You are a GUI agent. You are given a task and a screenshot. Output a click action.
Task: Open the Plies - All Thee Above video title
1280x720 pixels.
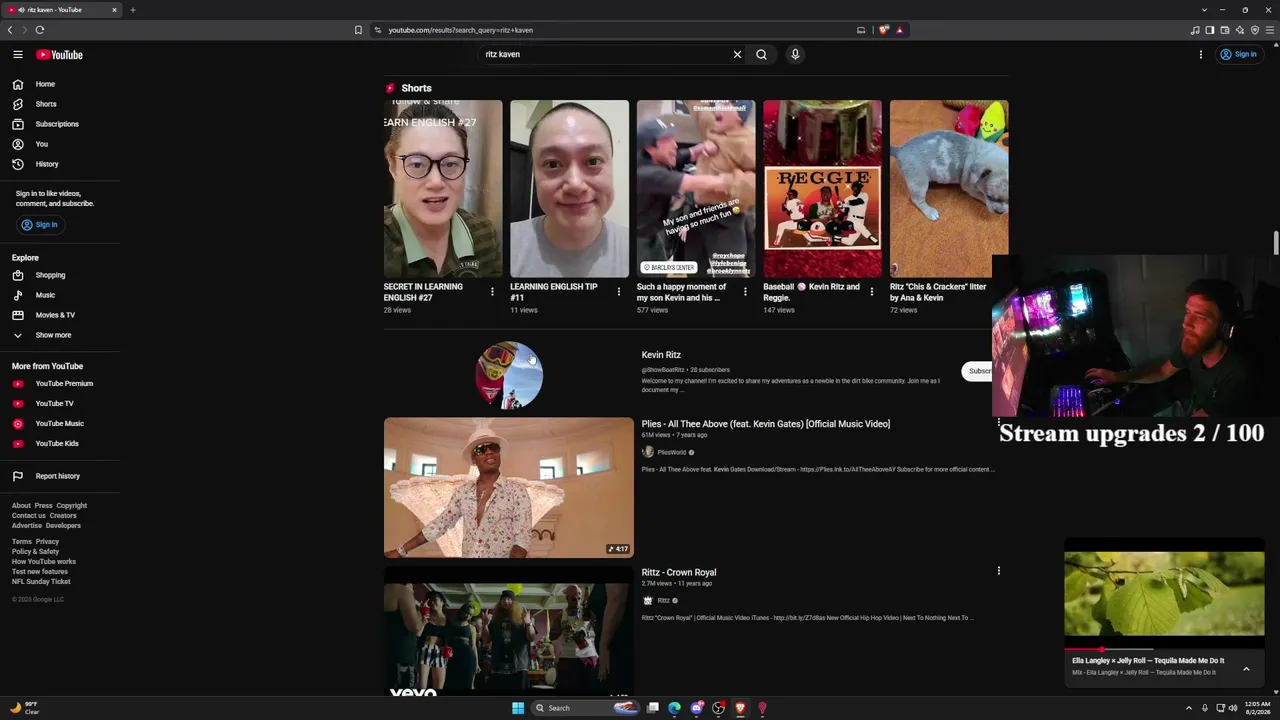pos(766,424)
